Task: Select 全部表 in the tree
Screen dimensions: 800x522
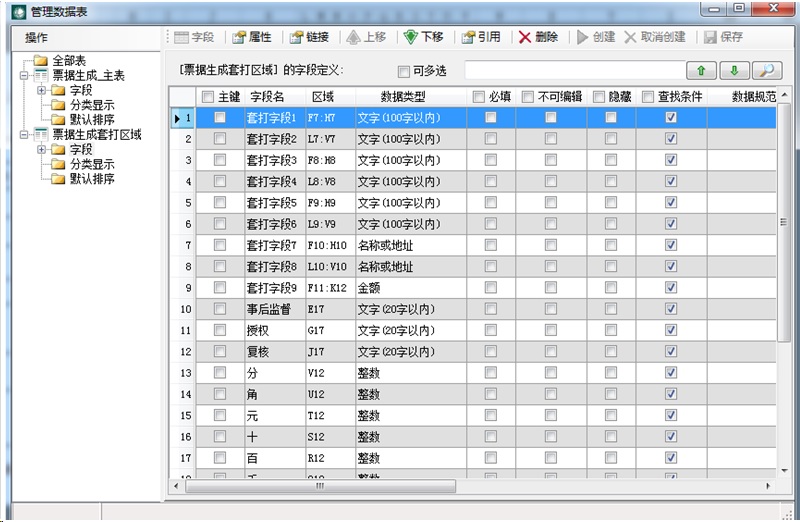Action: coord(67,61)
